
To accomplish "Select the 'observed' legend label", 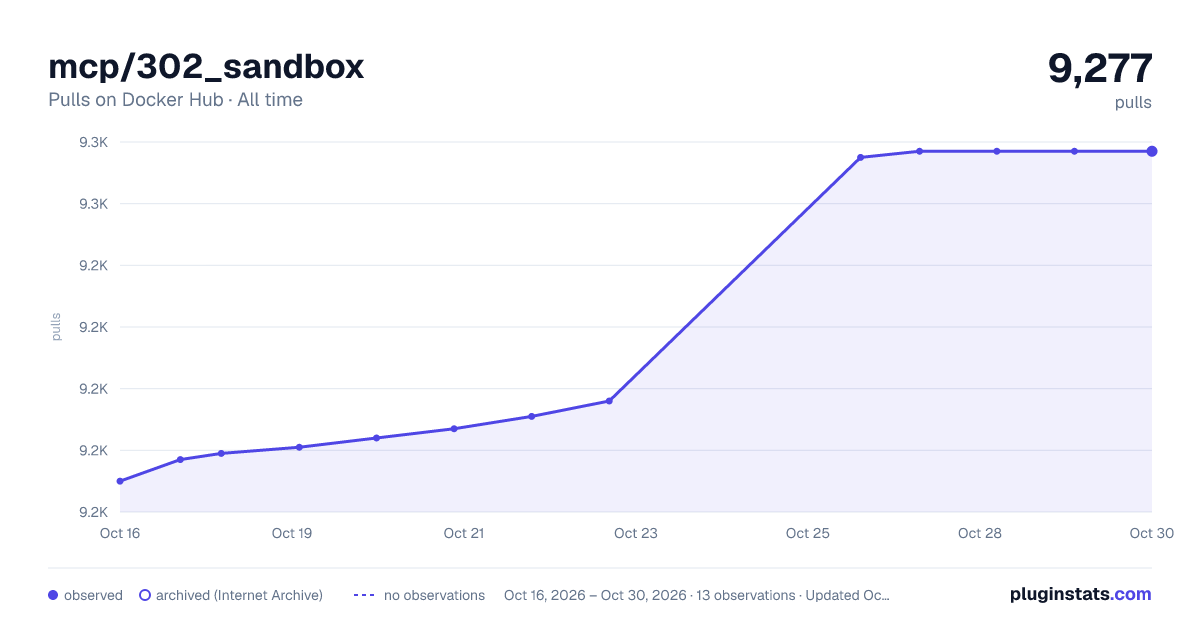I will (93, 595).
